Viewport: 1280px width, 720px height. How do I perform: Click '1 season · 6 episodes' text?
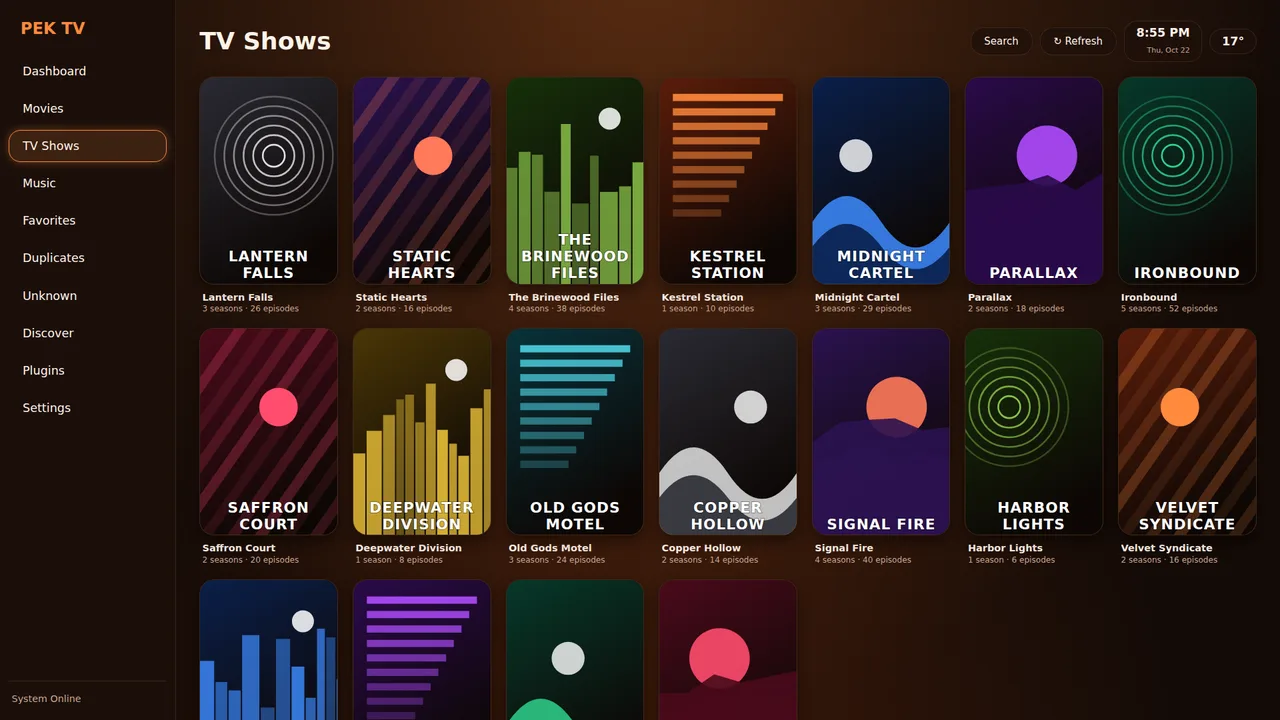[1012, 560]
